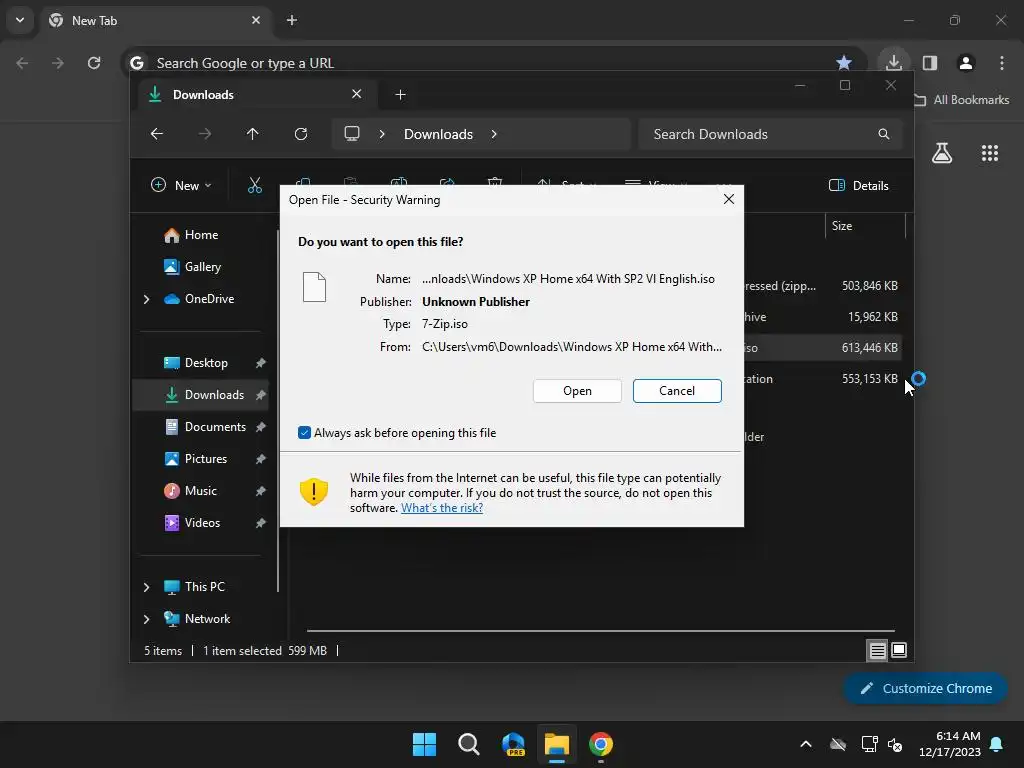Open Search Labs flask icon
The image size is (1024, 768).
click(942, 153)
